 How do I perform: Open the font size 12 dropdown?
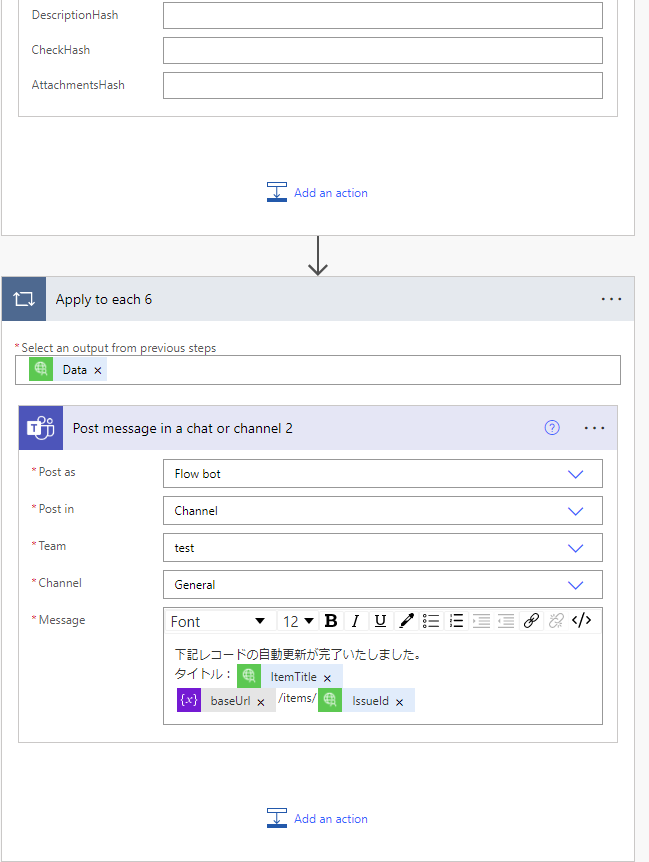tap(298, 621)
